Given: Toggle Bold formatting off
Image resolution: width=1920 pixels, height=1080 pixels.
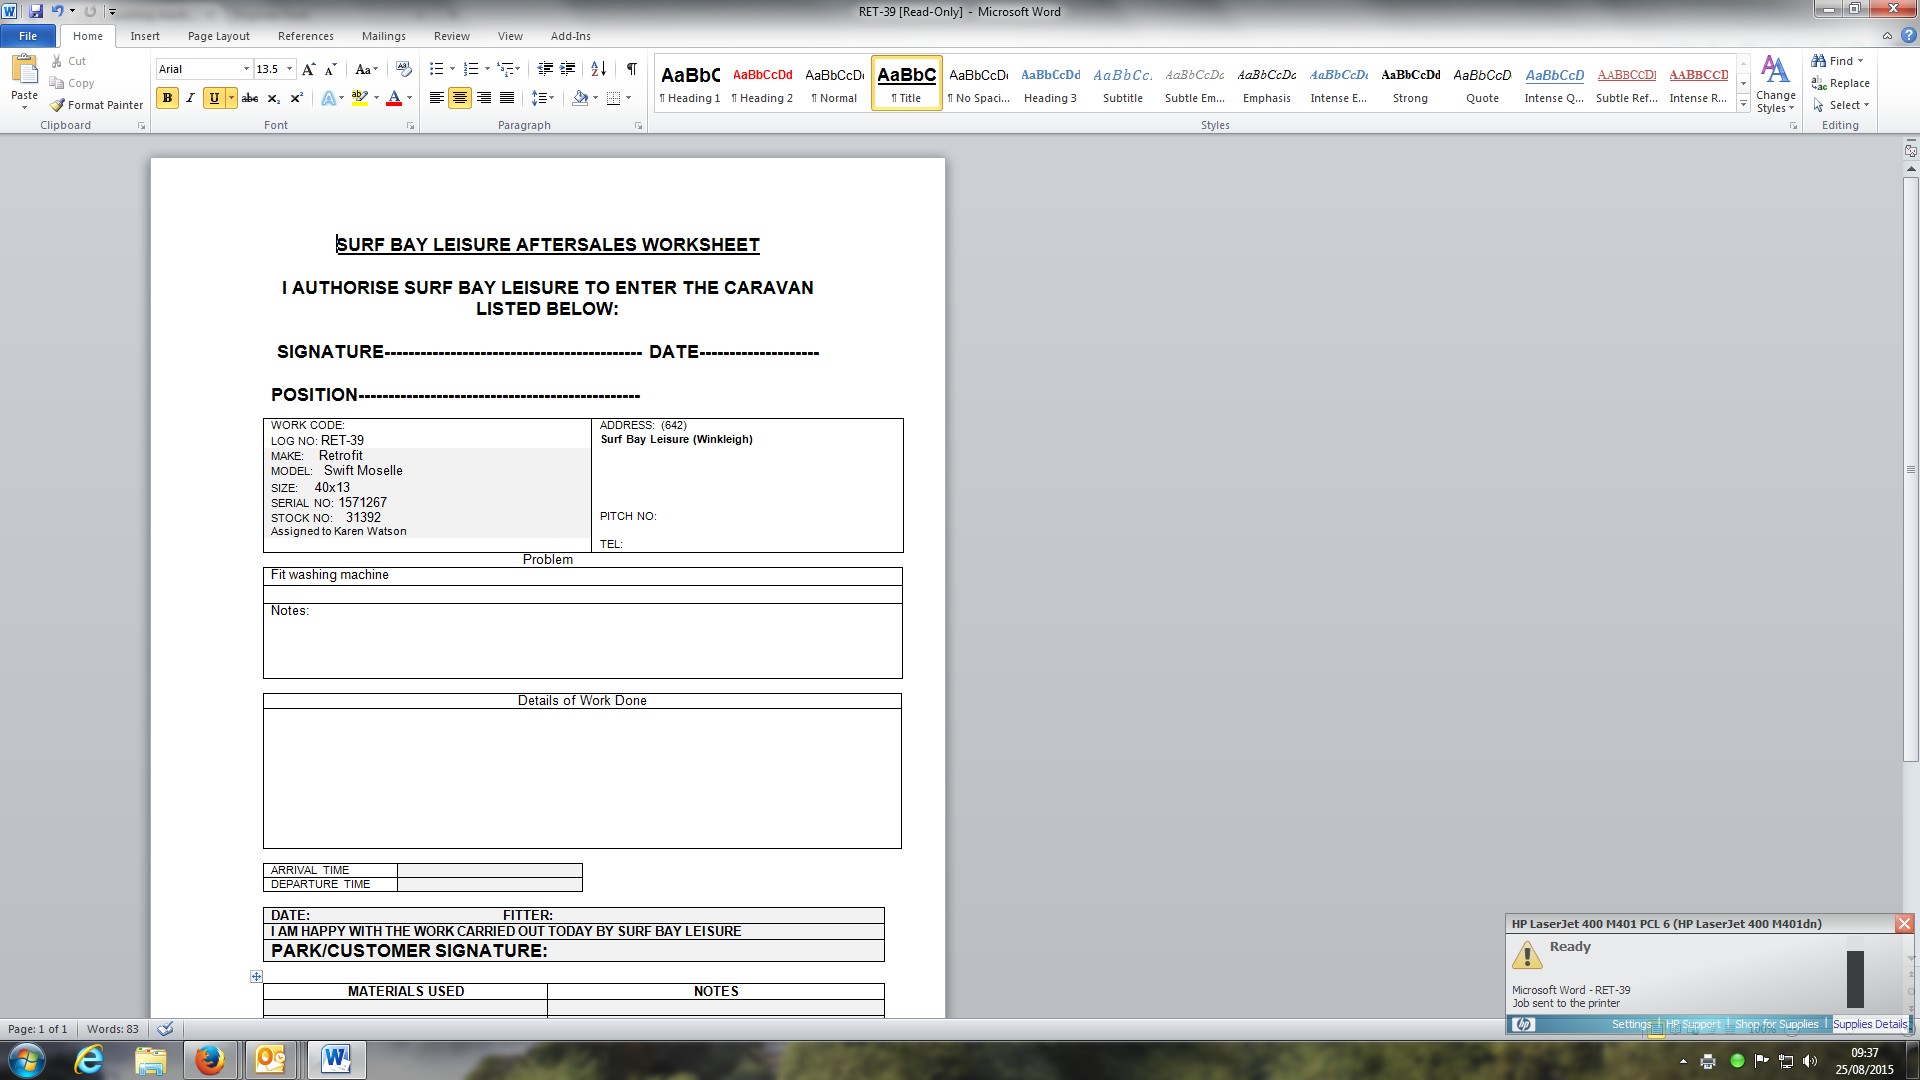Looking at the screenshot, I should 167,98.
